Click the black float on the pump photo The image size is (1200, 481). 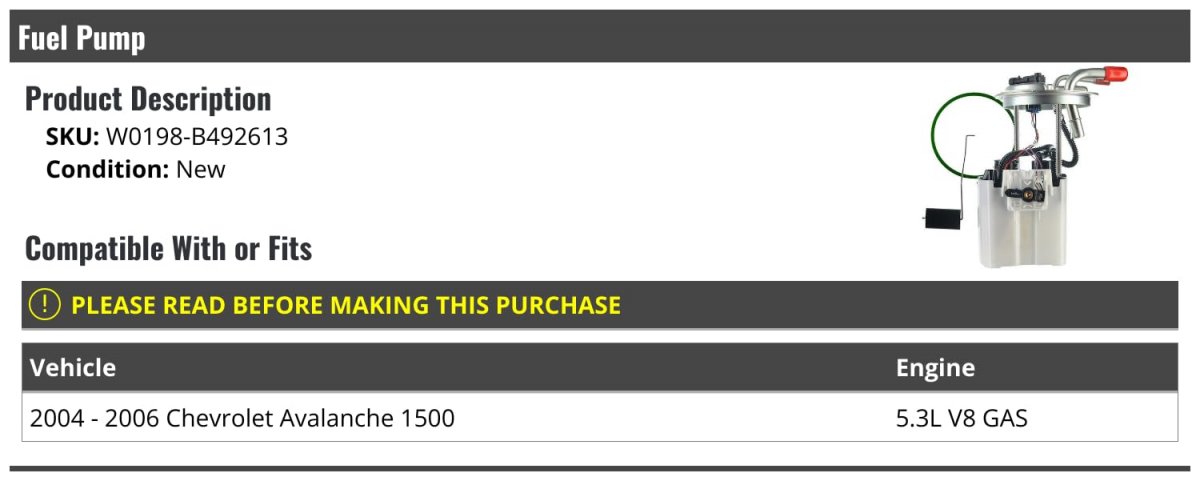pyautogui.click(x=943, y=217)
